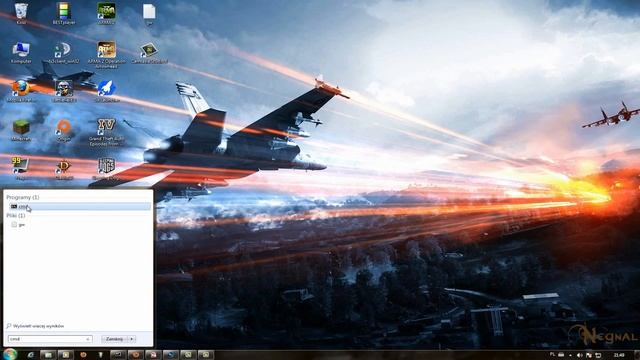
Task: Click the Programy (1) results header
Action: point(23,197)
